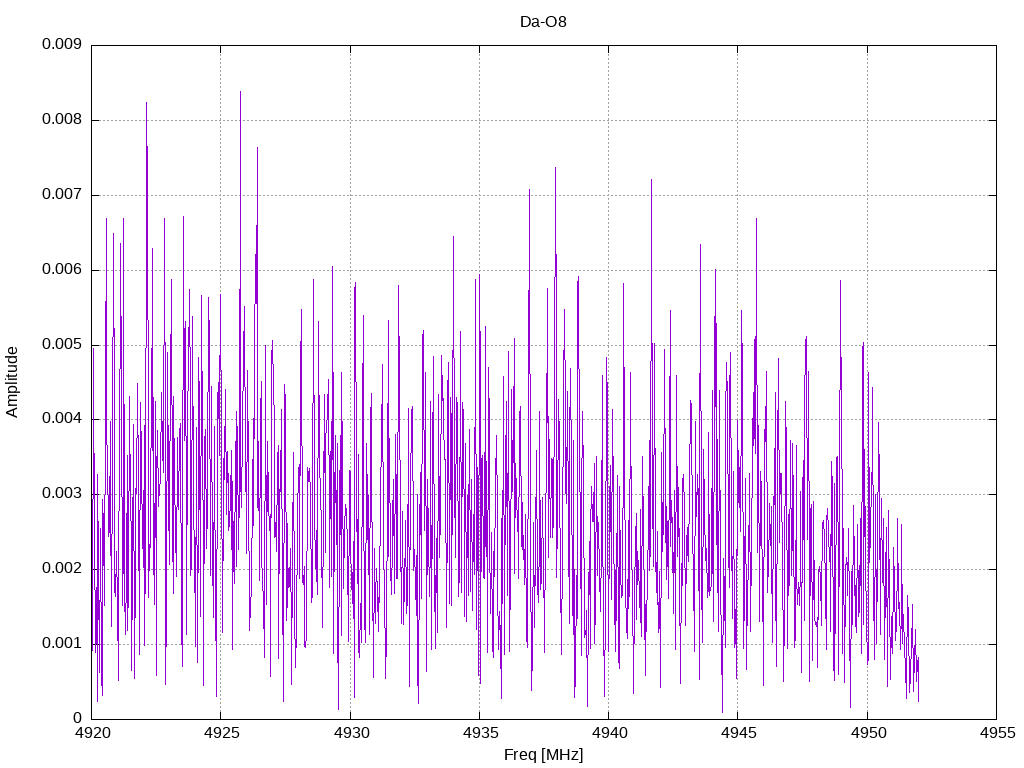
Task: Click the 4935 x-axis tick label
Action: click(x=480, y=733)
